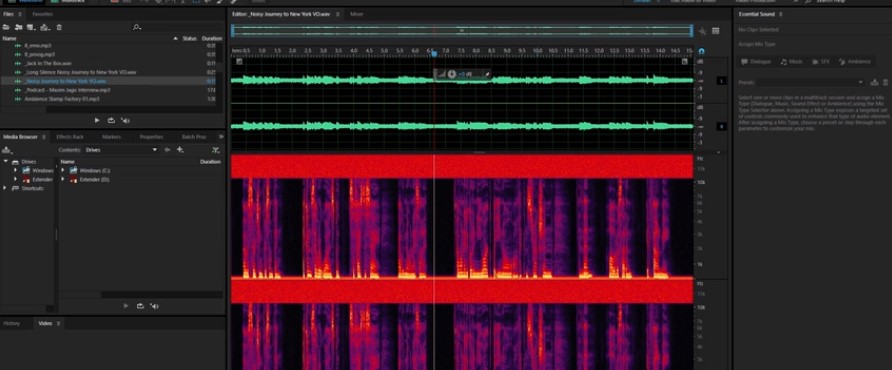Expand the Shortcuts tree item
The width and height of the screenshot is (892, 370).
pos(5,188)
